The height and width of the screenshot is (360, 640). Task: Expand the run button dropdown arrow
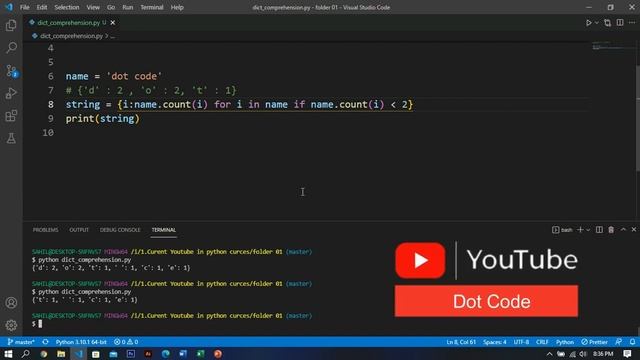point(596,23)
